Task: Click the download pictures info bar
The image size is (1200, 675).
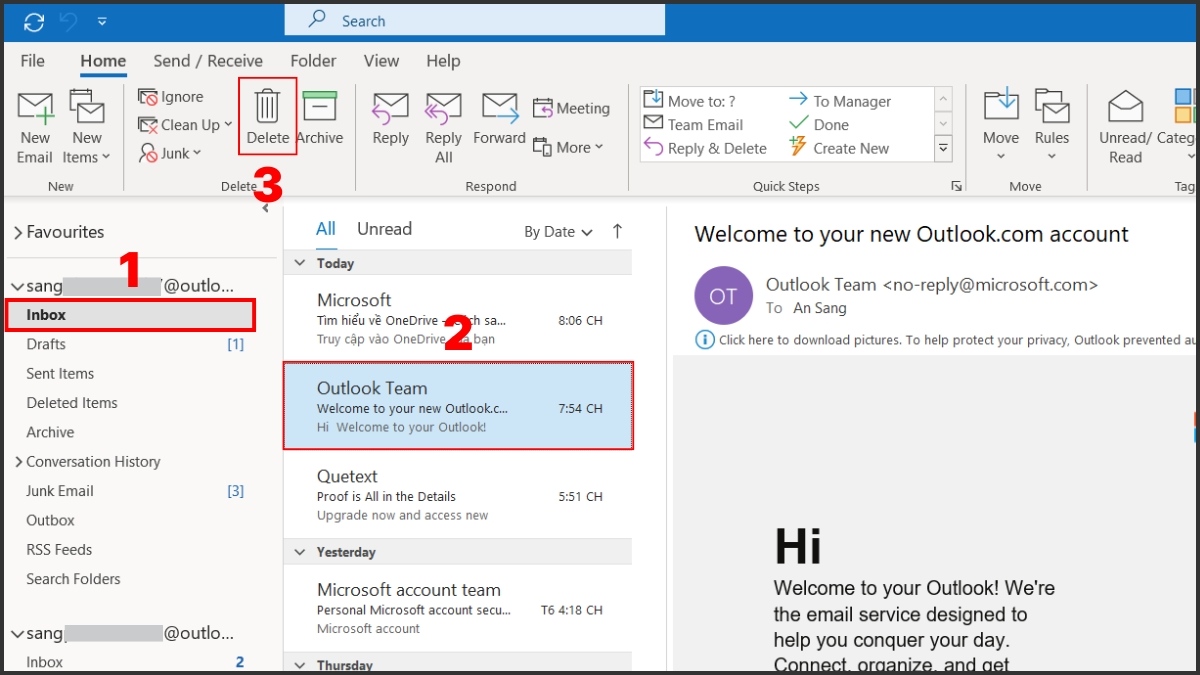Action: pyautogui.click(x=947, y=340)
